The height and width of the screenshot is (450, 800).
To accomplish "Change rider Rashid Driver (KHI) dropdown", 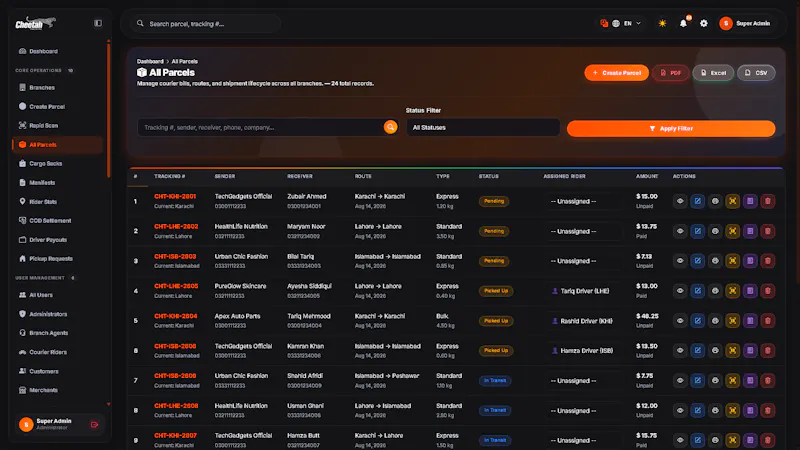I will pos(584,321).
